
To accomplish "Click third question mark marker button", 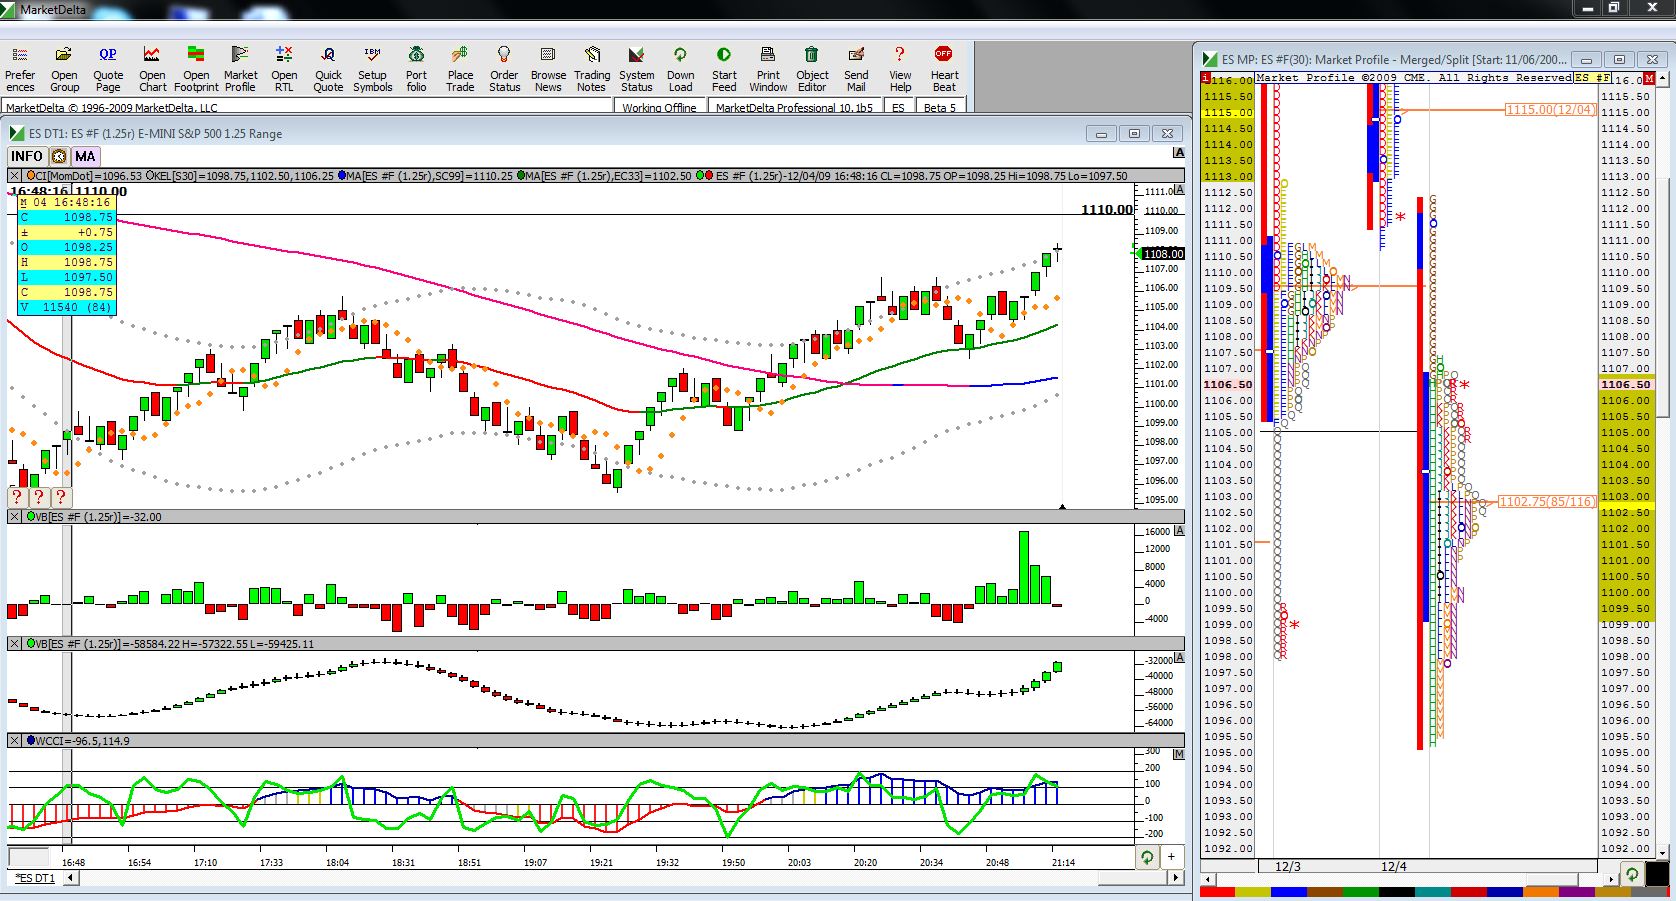I will pos(60,497).
